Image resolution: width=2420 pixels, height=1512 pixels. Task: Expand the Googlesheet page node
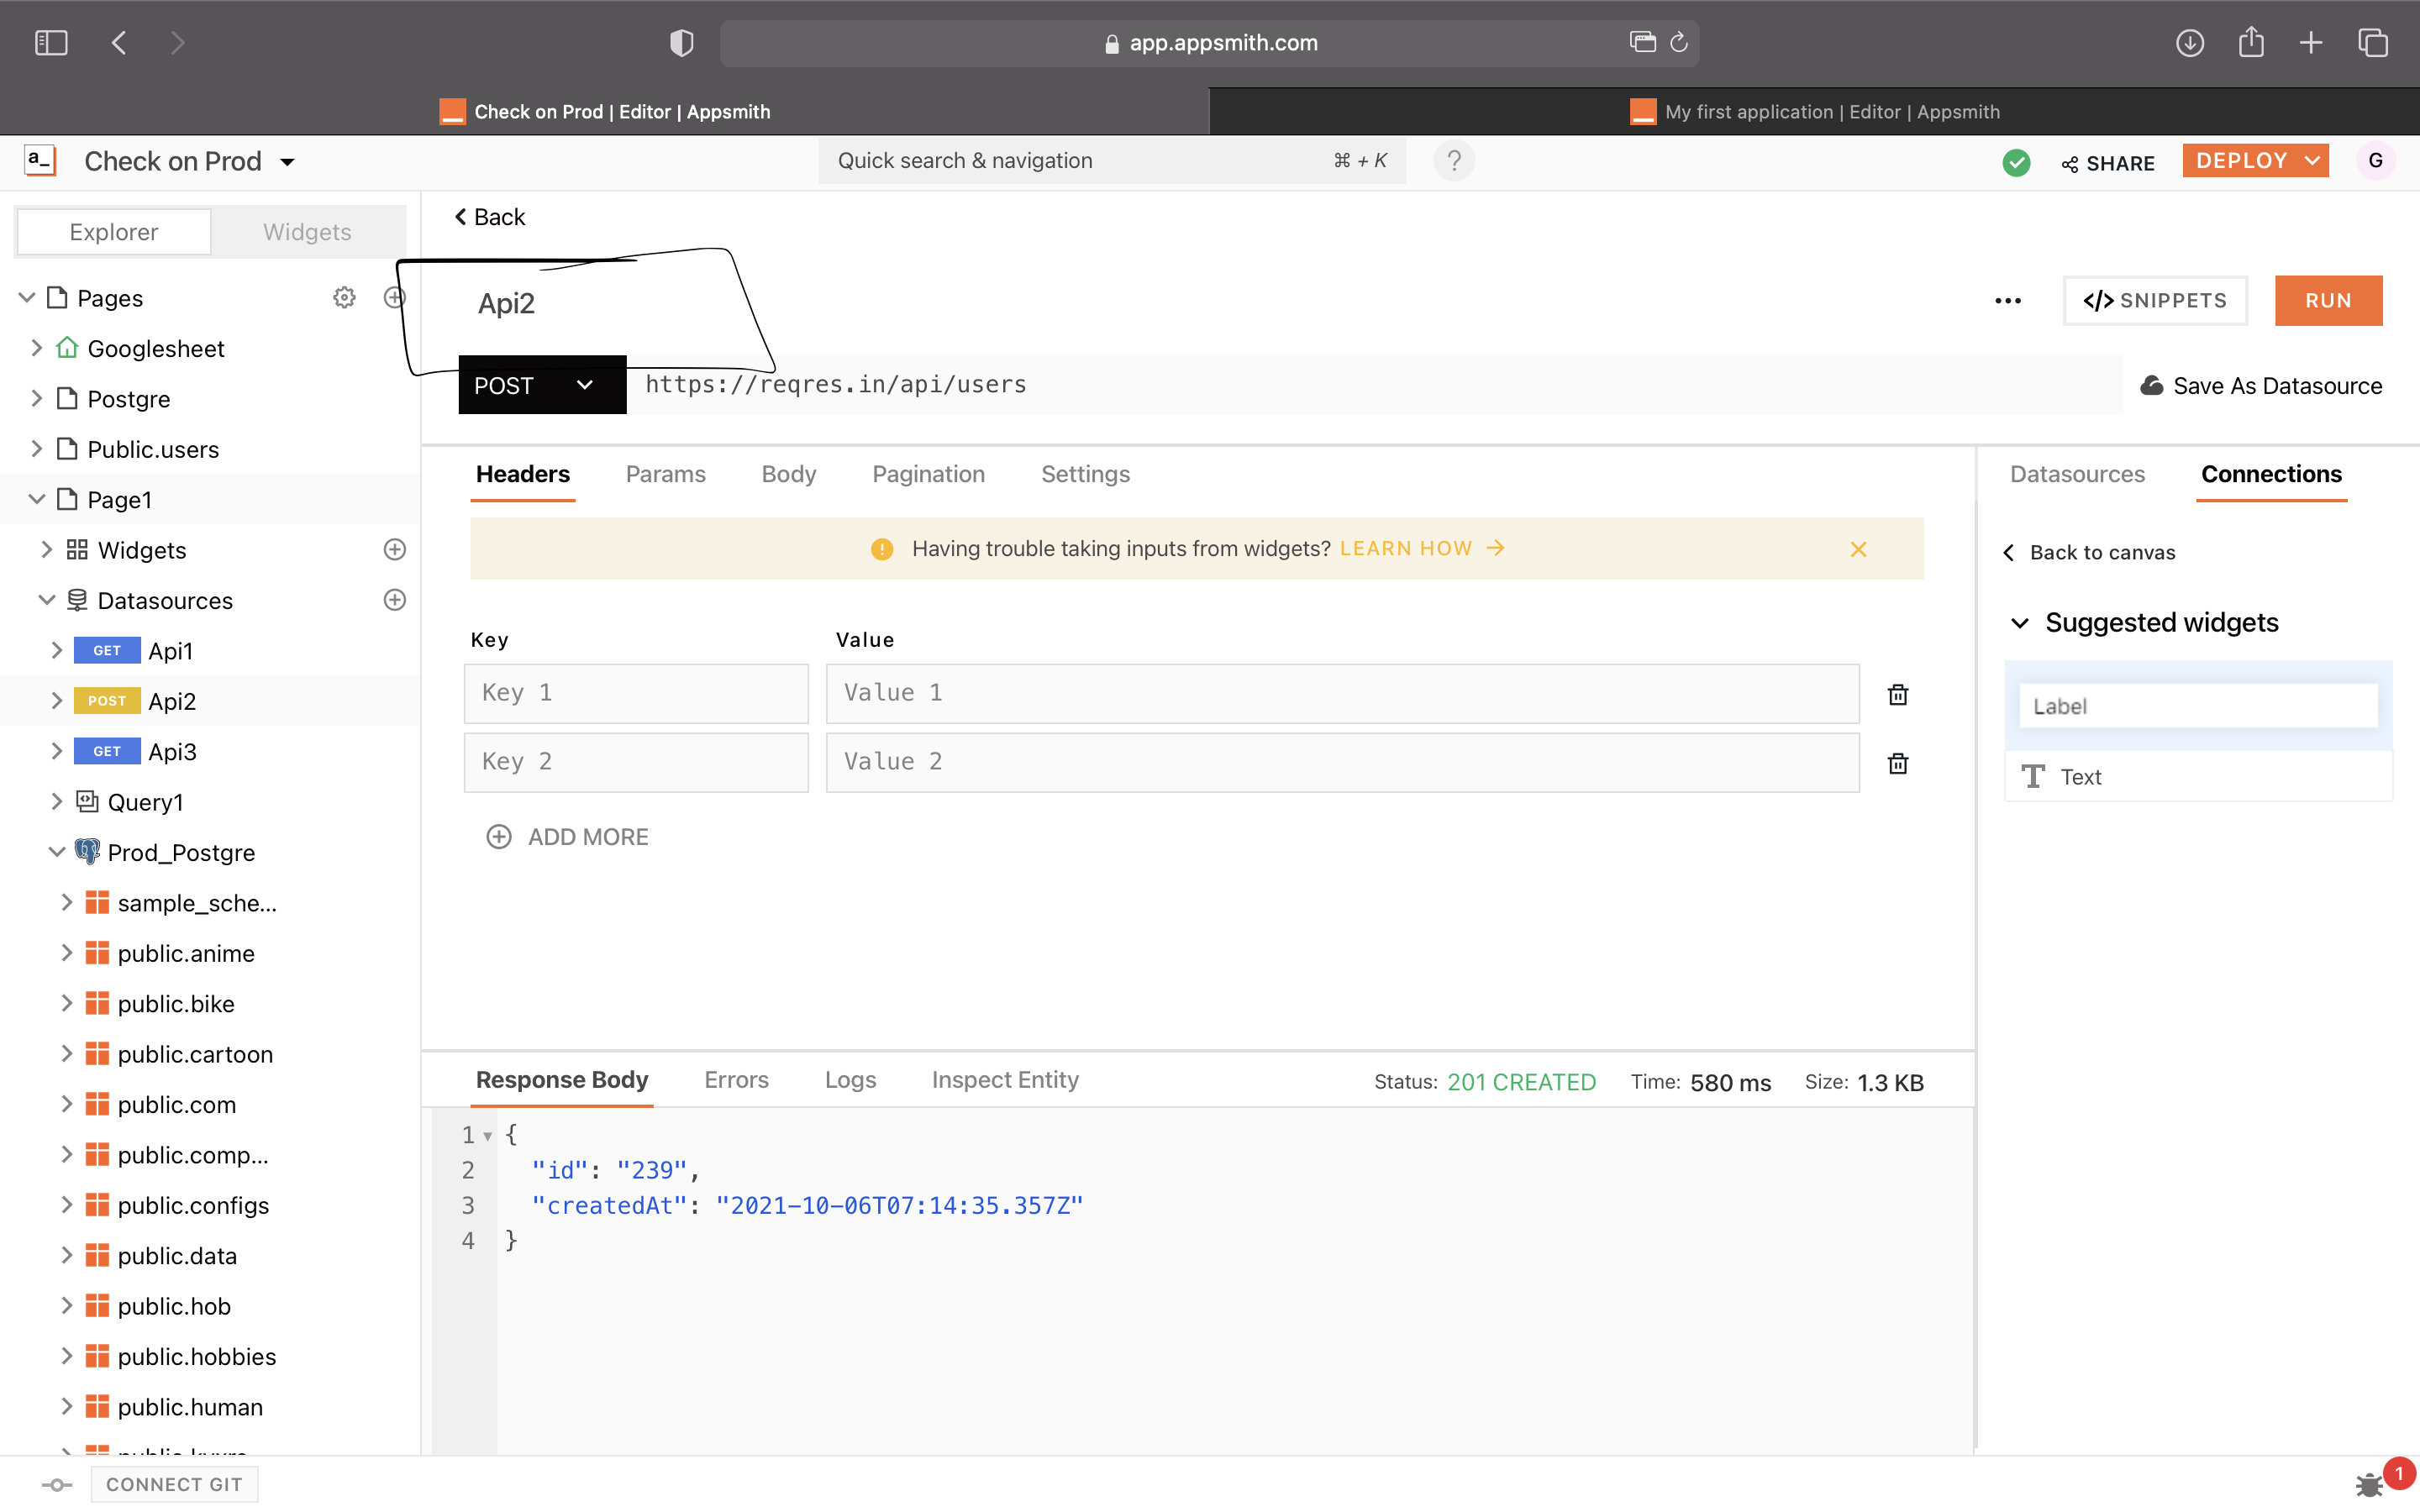pos(37,348)
